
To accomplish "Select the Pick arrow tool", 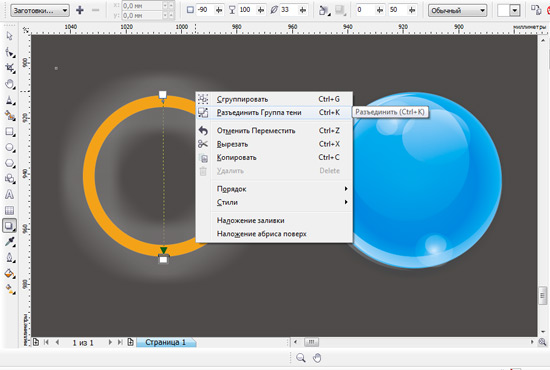I will (x=9, y=36).
